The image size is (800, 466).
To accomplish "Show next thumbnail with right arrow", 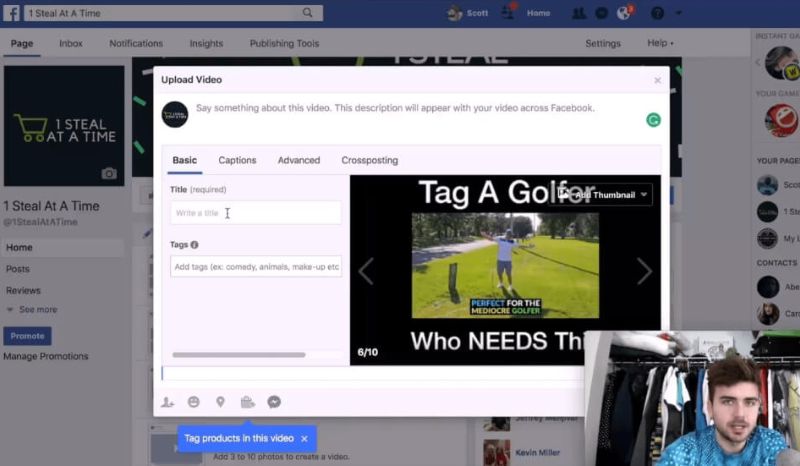I will click(644, 271).
